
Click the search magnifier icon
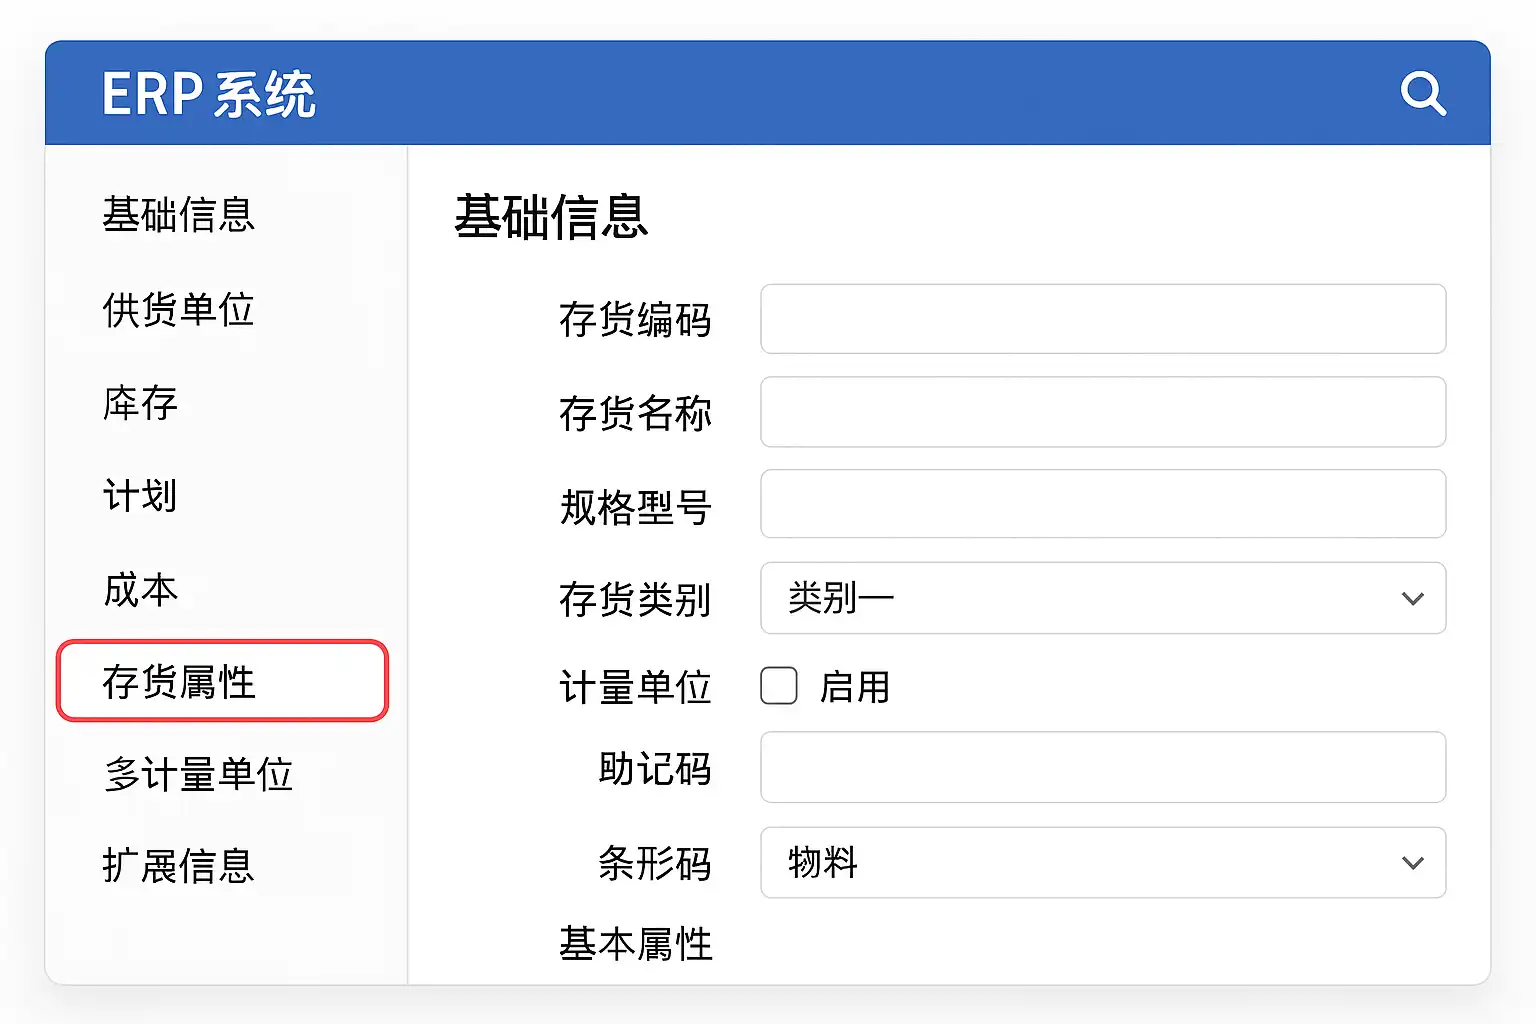tap(1423, 94)
